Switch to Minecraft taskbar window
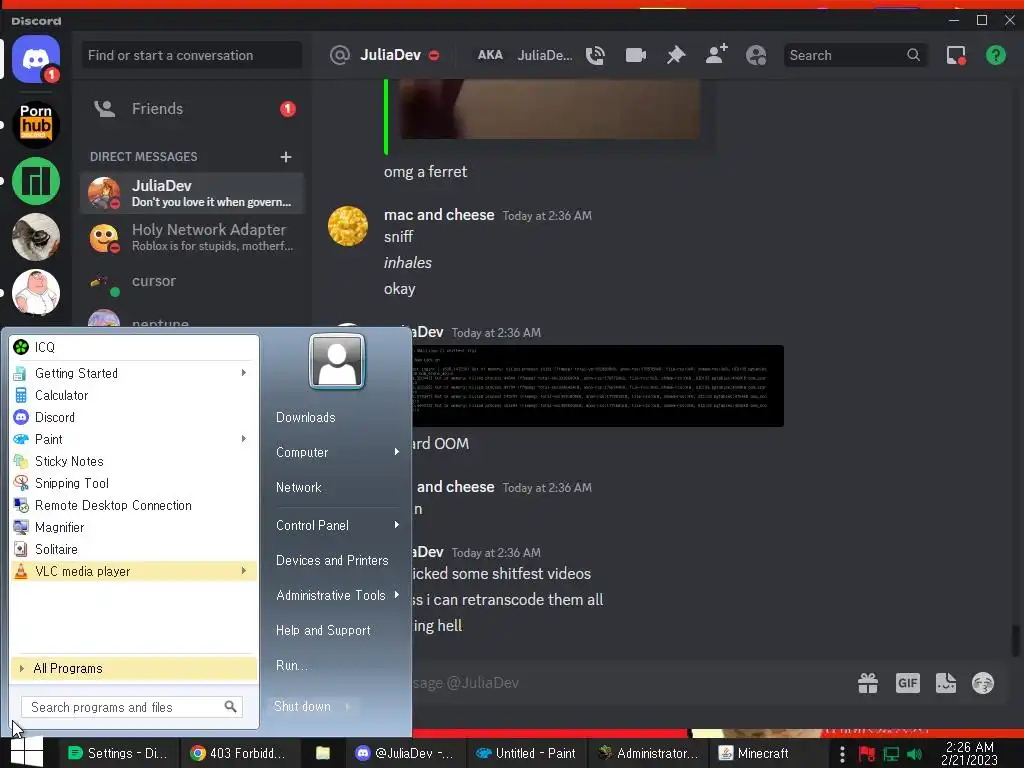This screenshot has height=768, width=1024. 754,753
